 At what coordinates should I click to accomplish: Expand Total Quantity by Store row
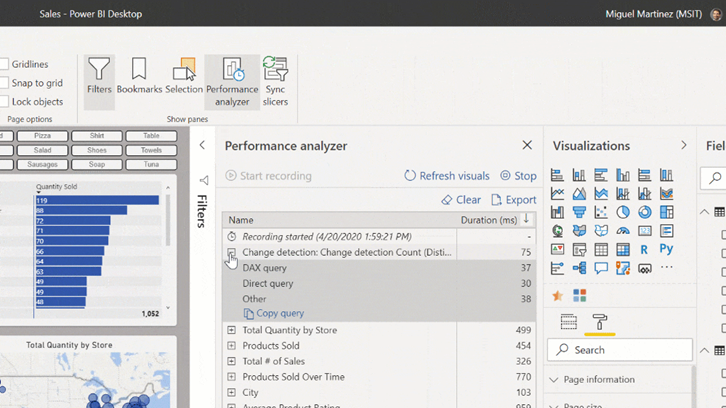(232, 330)
